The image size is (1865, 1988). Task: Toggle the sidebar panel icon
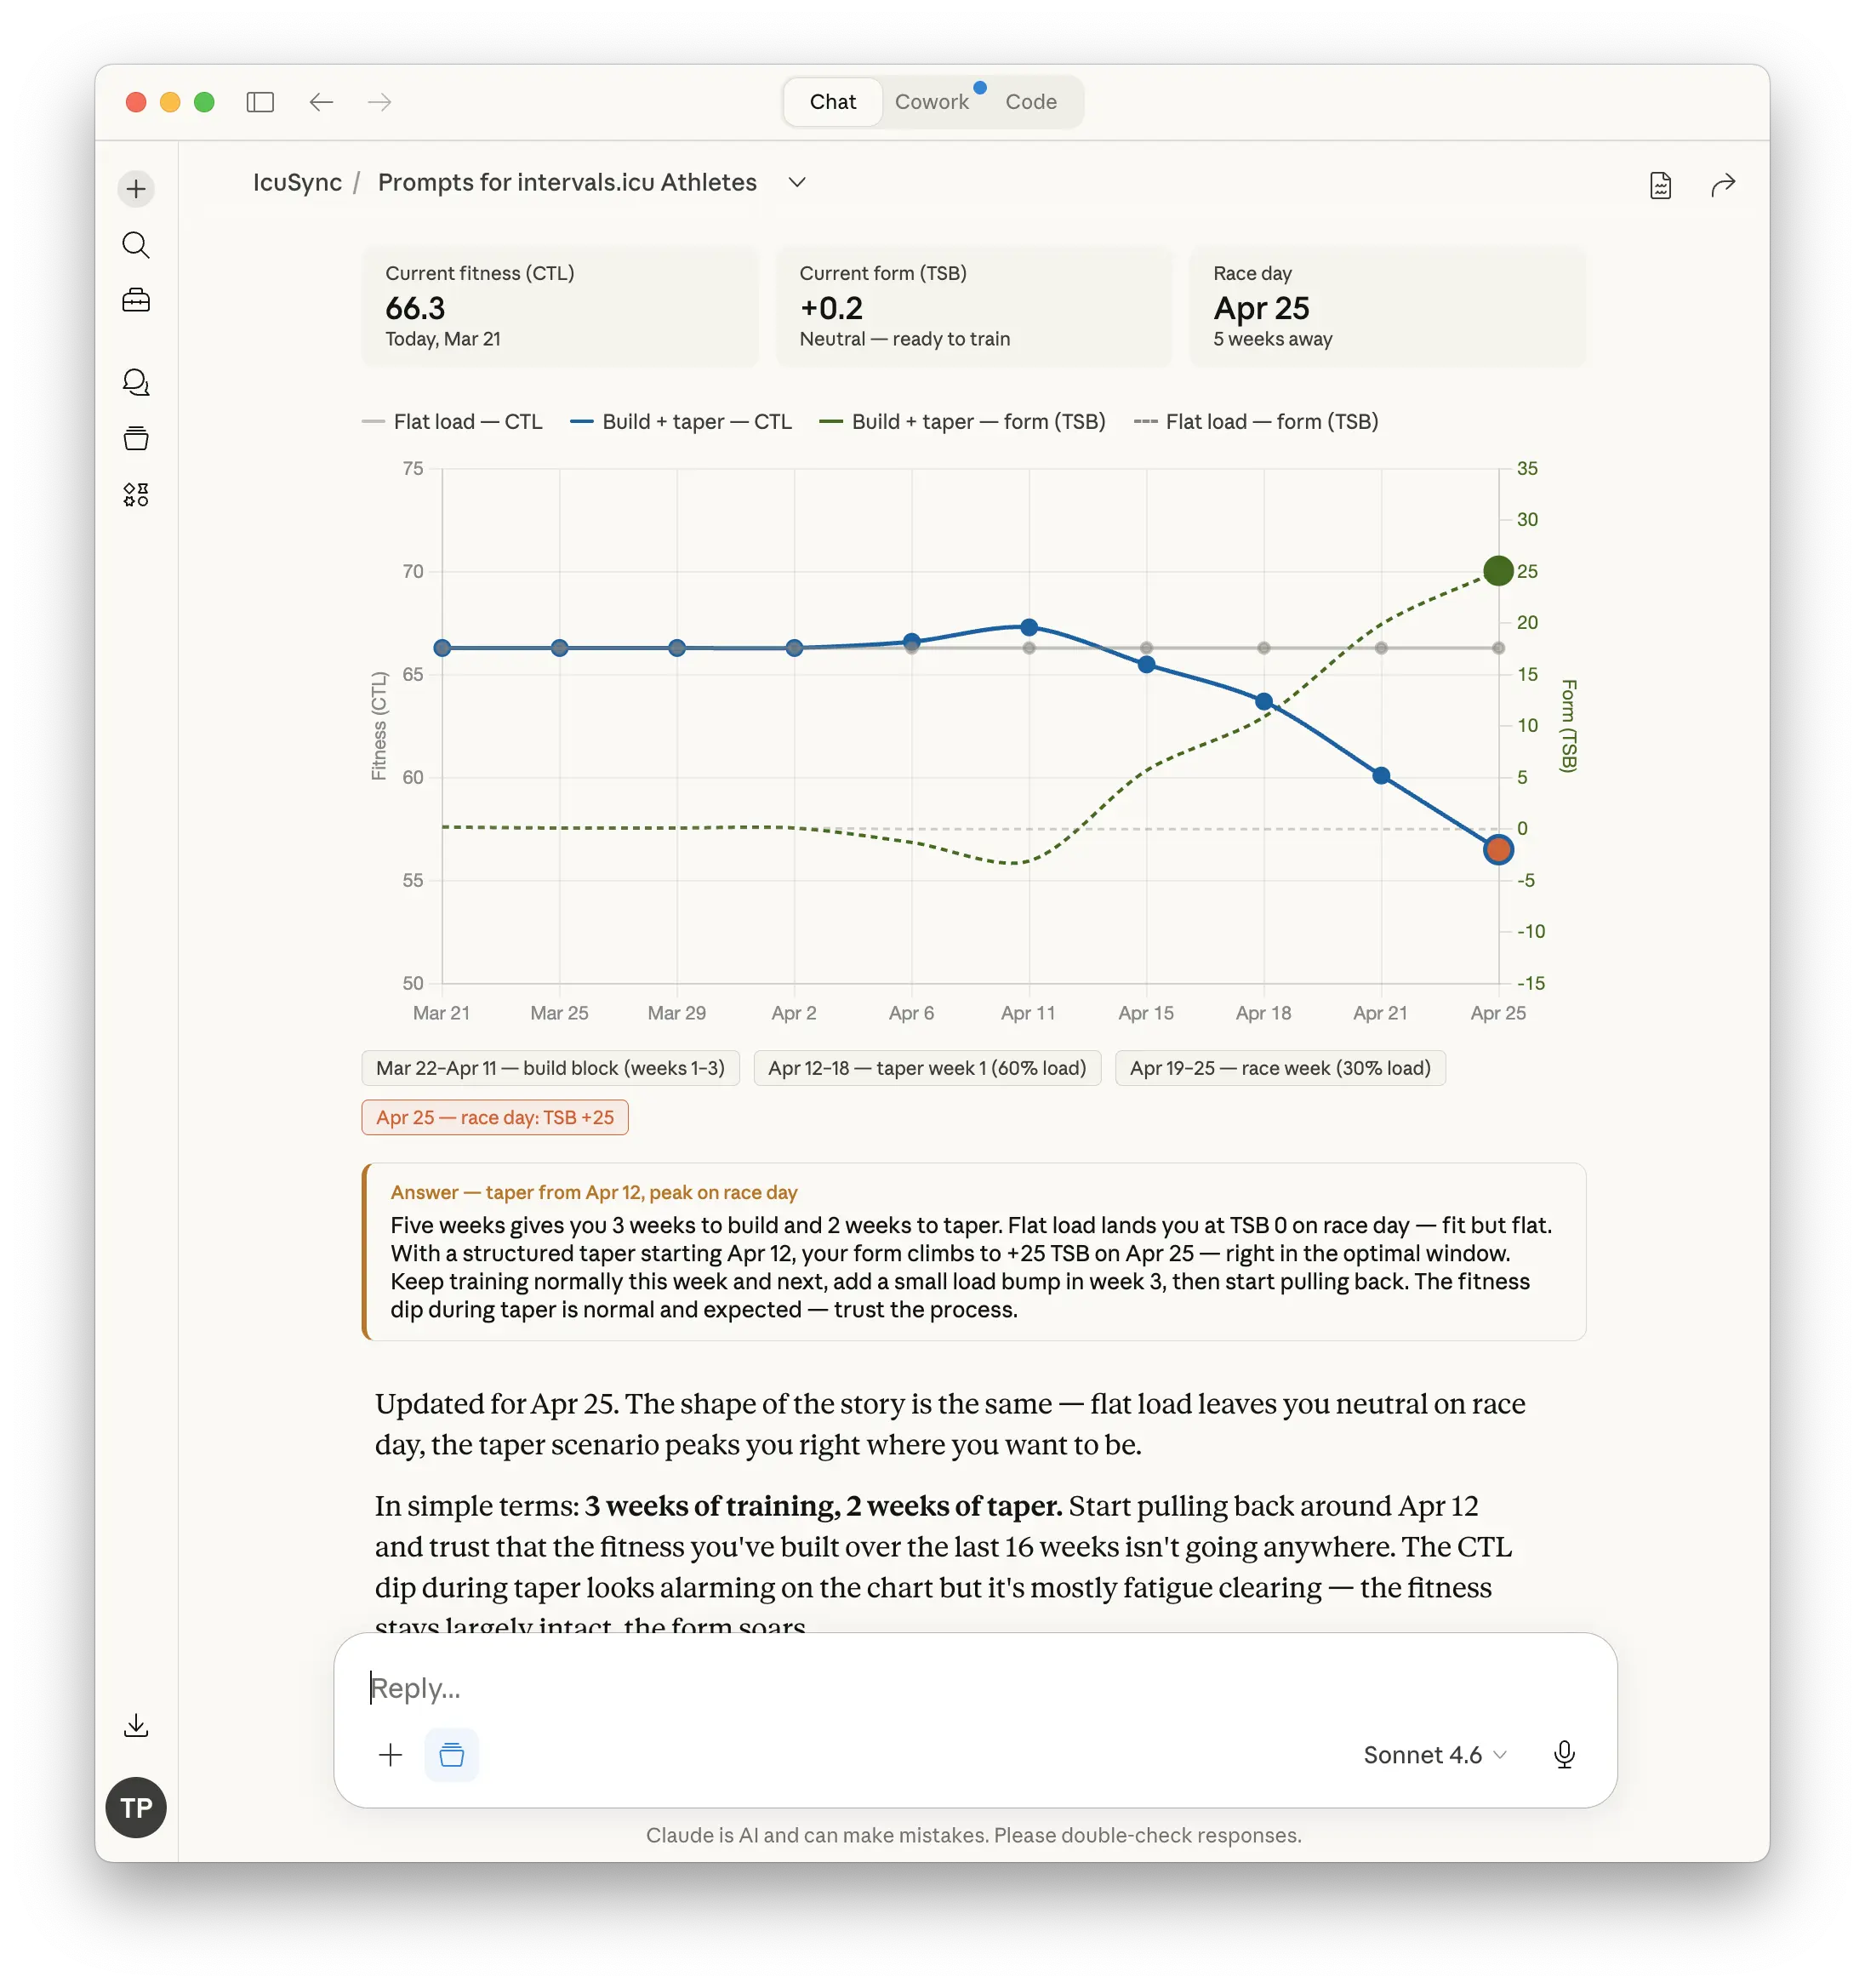pos(260,102)
